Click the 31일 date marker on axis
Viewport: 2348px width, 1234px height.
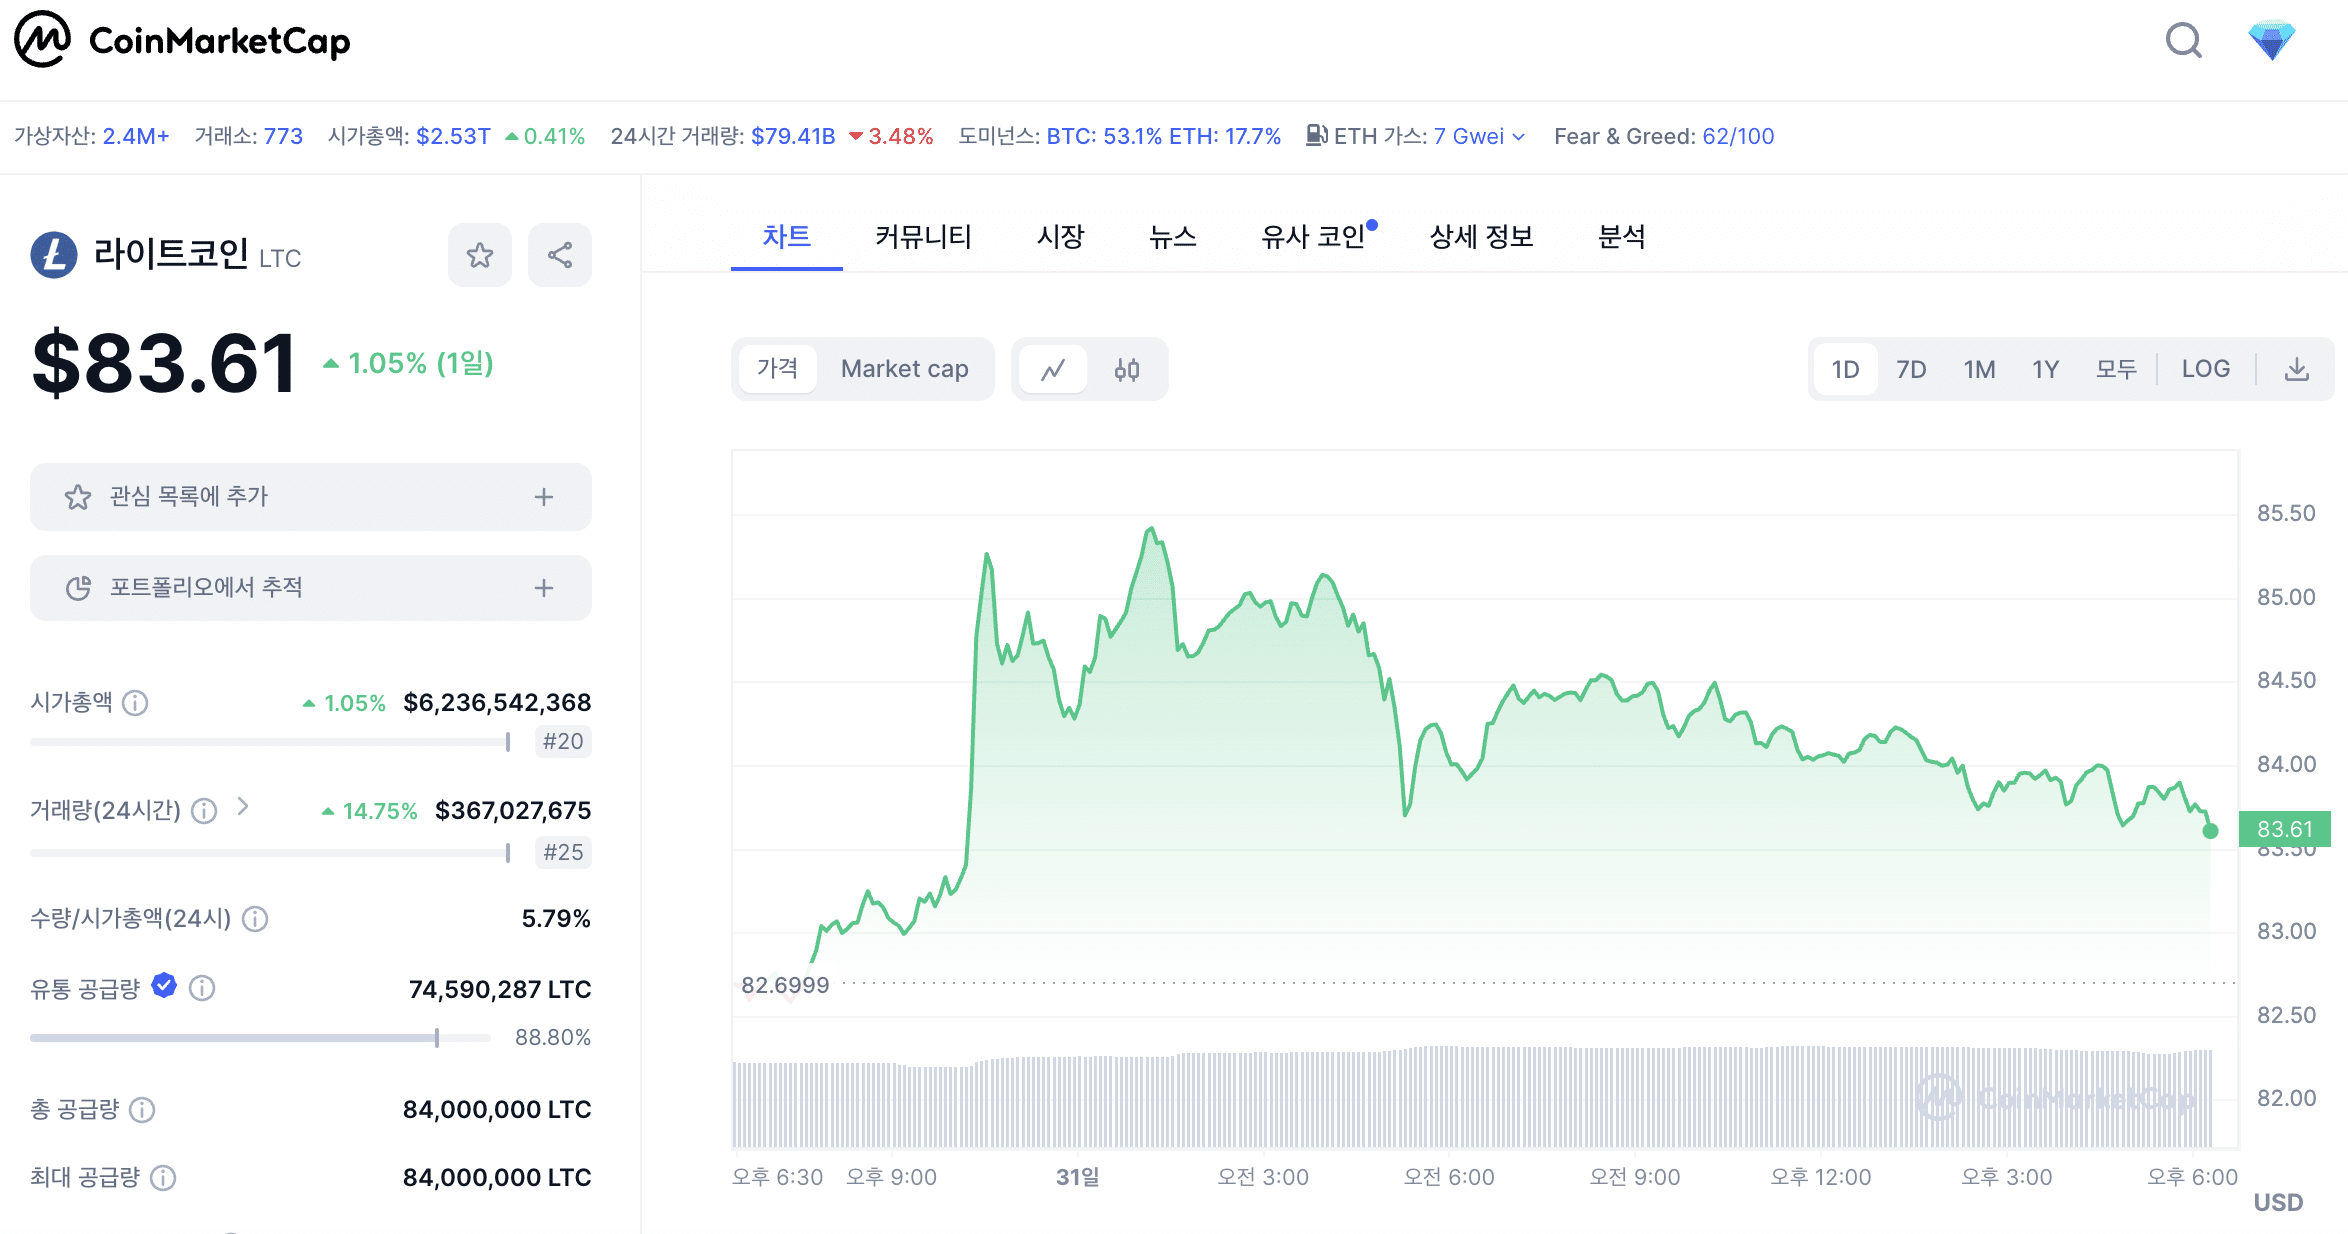click(1077, 1177)
